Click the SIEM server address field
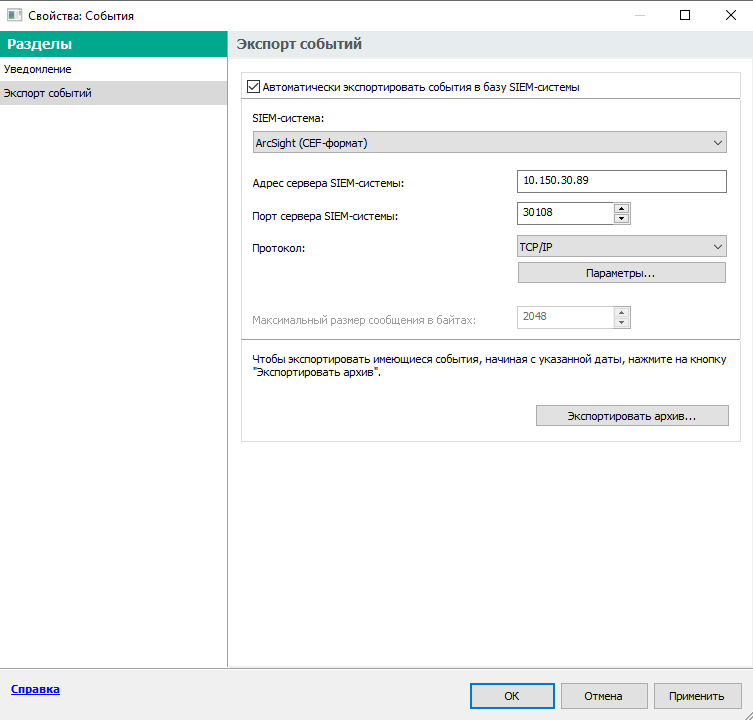 (621, 181)
